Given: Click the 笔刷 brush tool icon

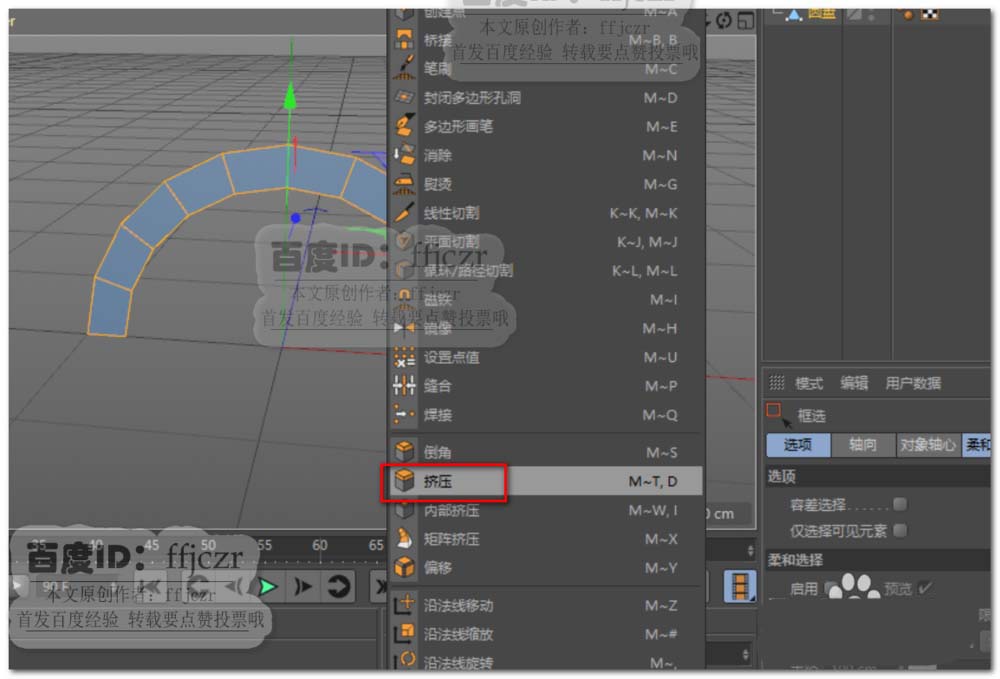Looking at the screenshot, I should coord(404,68).
